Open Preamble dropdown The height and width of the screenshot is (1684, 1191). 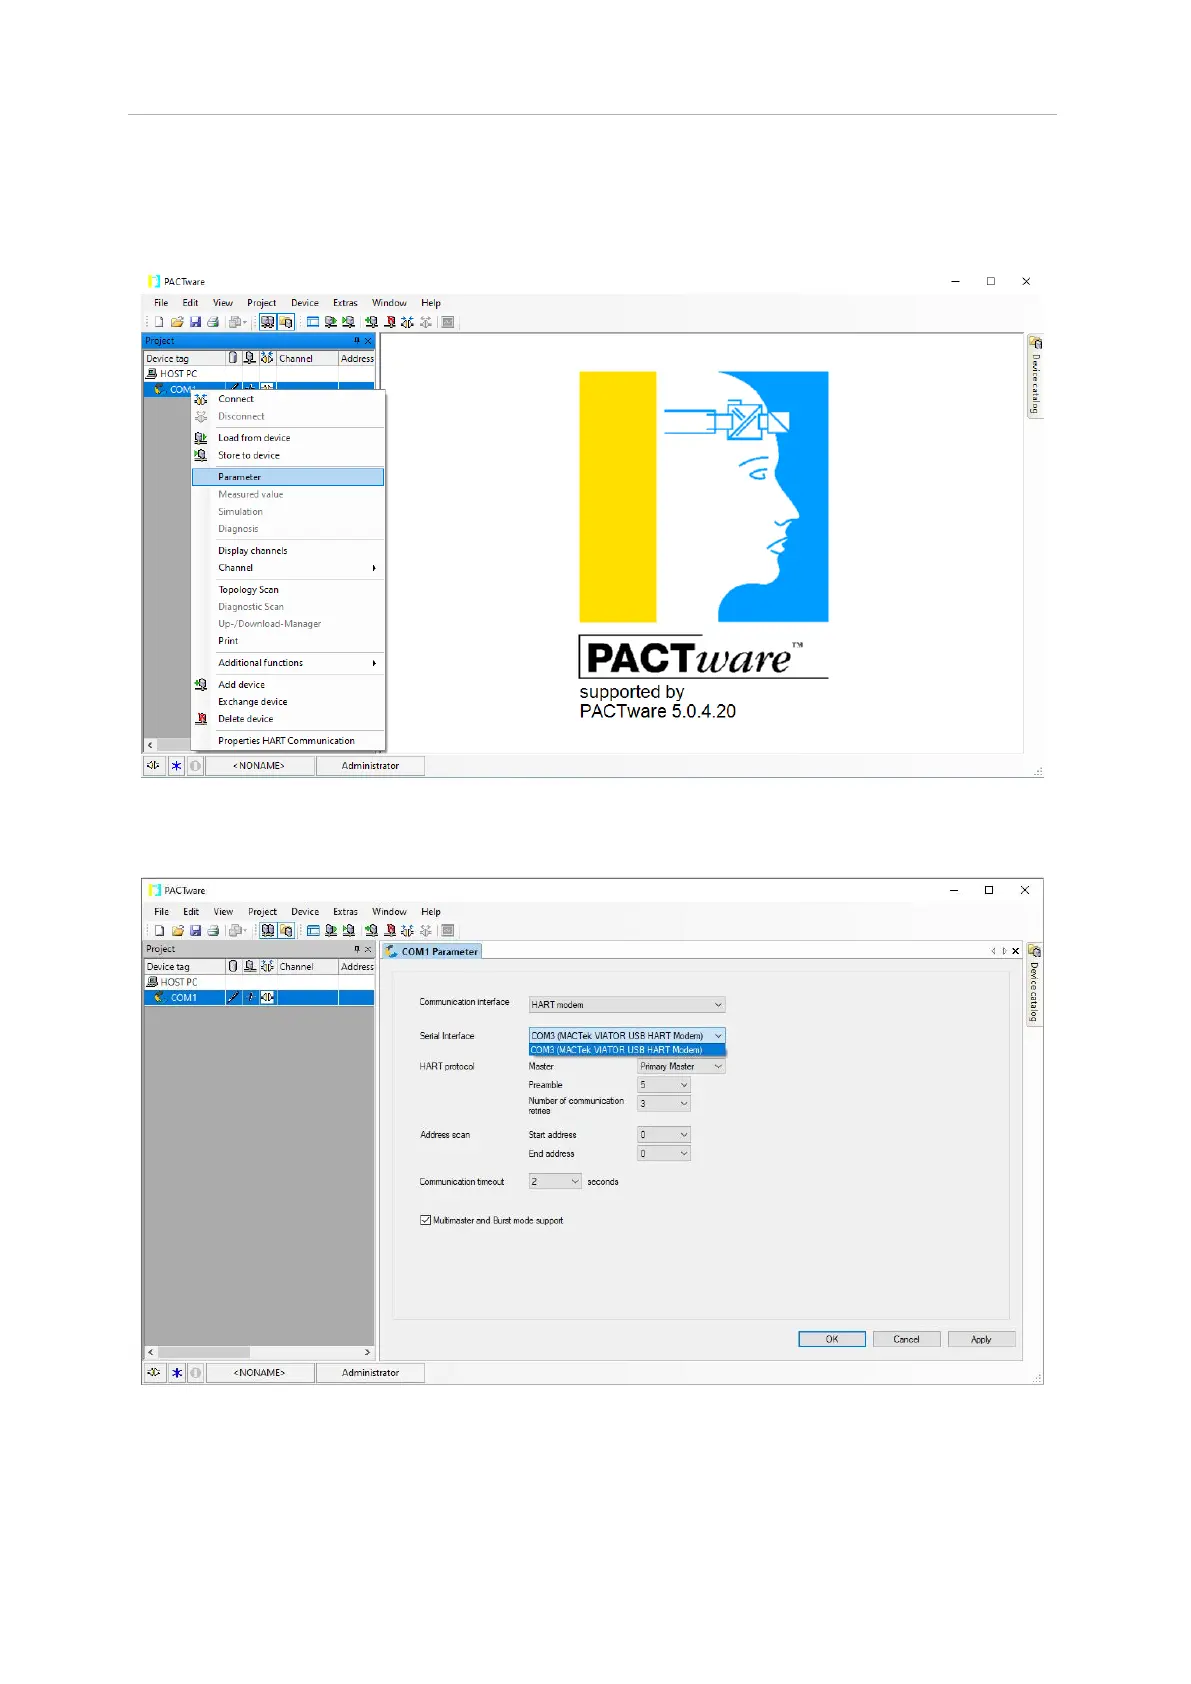tap(664, 1085)
